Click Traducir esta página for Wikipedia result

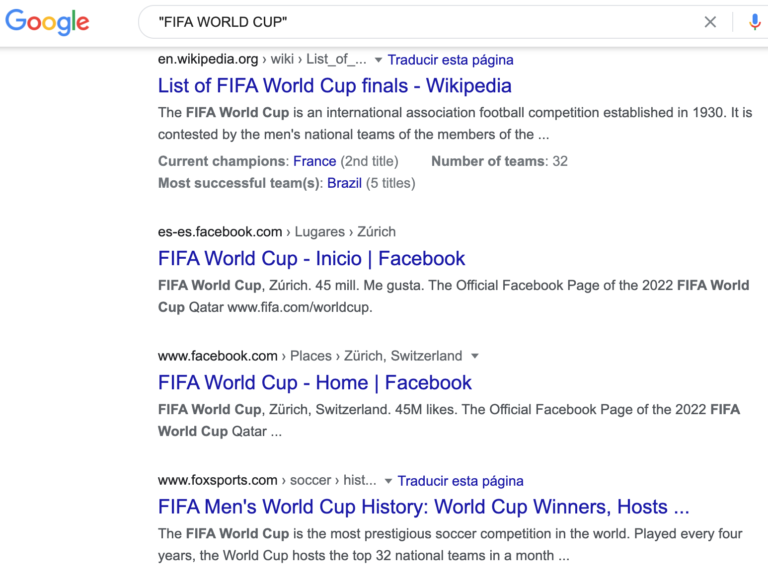(x=451, y=60)
